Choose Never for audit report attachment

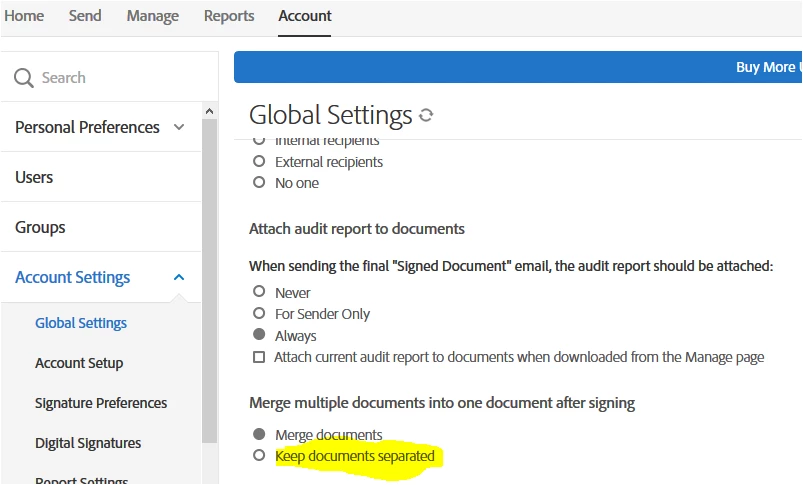pyautogui.click(x=259, y=291)
